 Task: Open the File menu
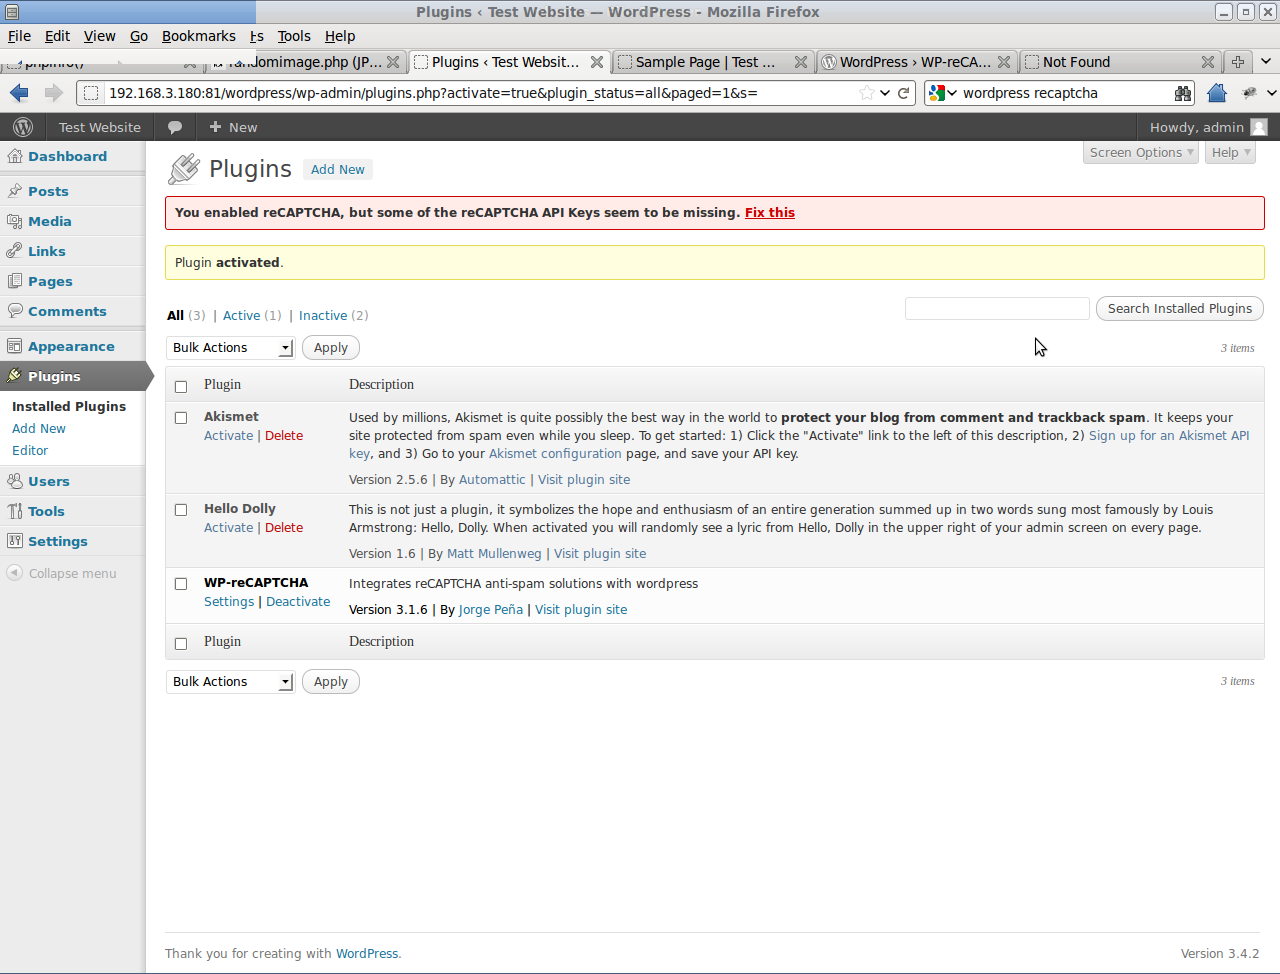tap(19, 36)
